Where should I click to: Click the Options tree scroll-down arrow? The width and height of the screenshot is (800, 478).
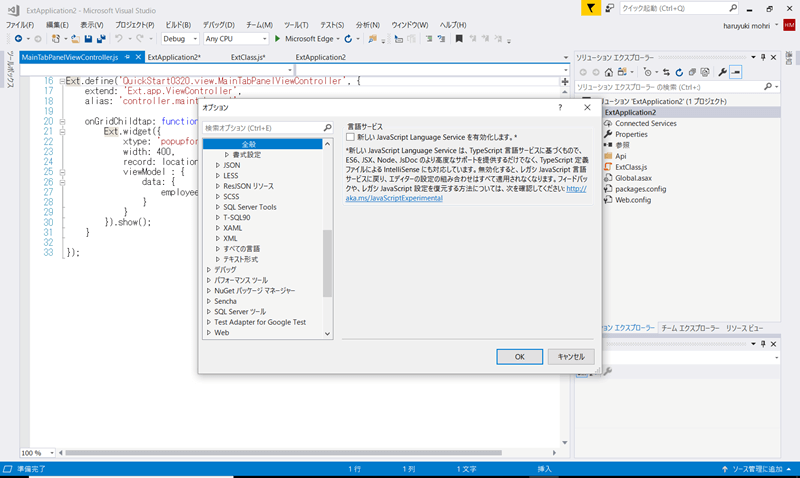[x=327, y=334]
